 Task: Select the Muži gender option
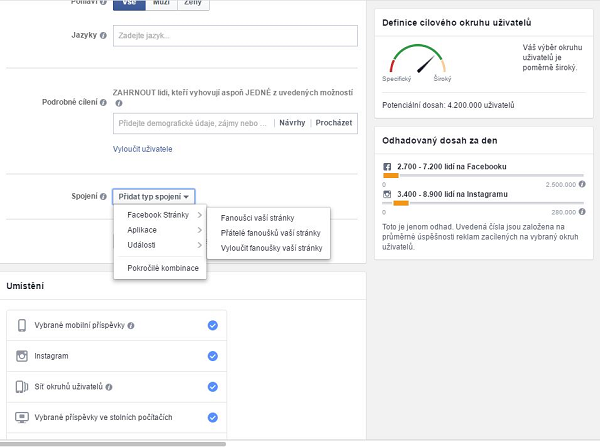coord(161,4)
